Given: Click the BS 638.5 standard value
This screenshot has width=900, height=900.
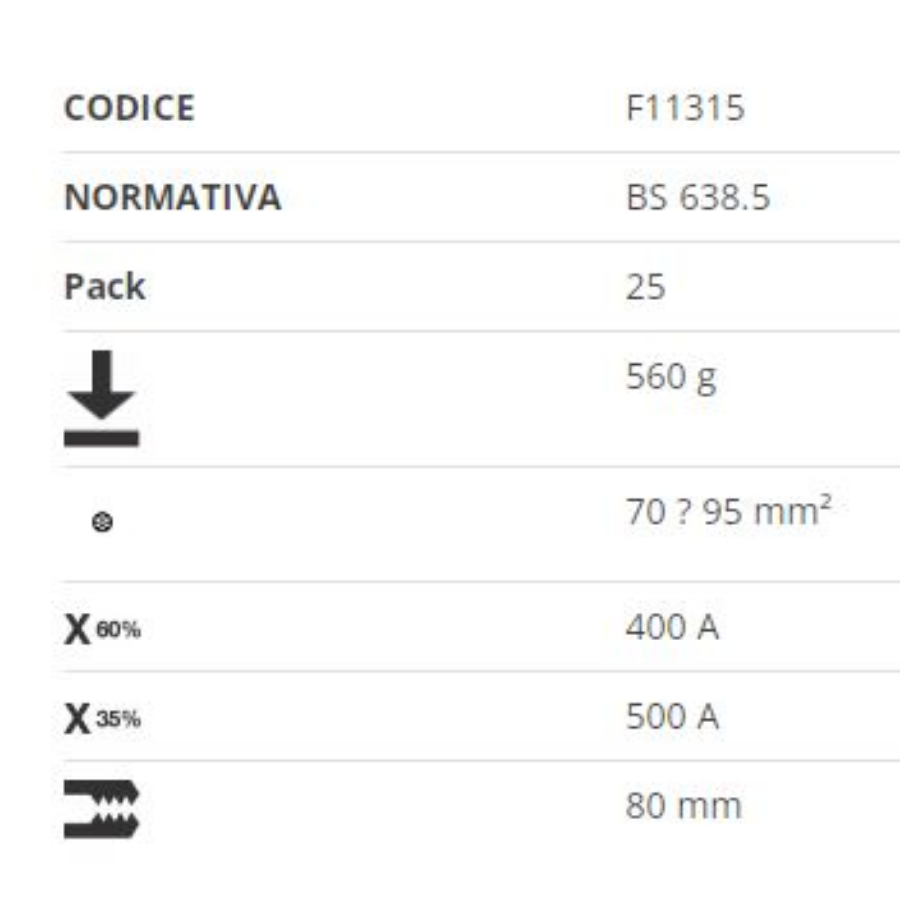Looking at the screenshot, I should [x=698, y=197].
